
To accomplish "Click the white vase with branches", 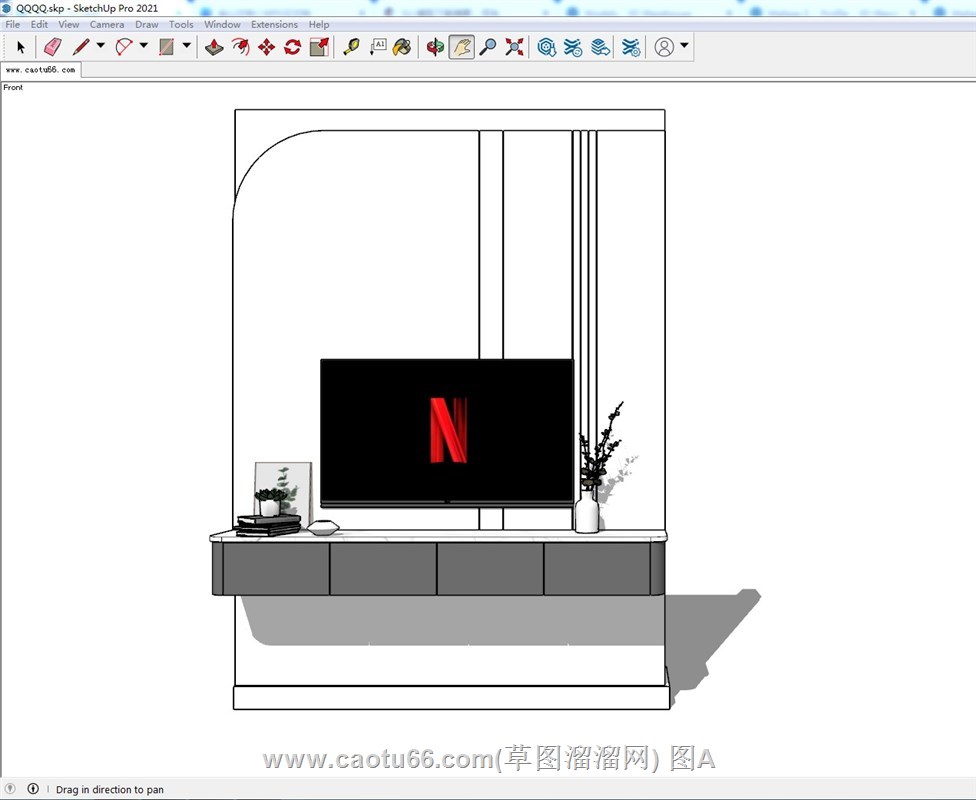I will (x=587, y=511).
